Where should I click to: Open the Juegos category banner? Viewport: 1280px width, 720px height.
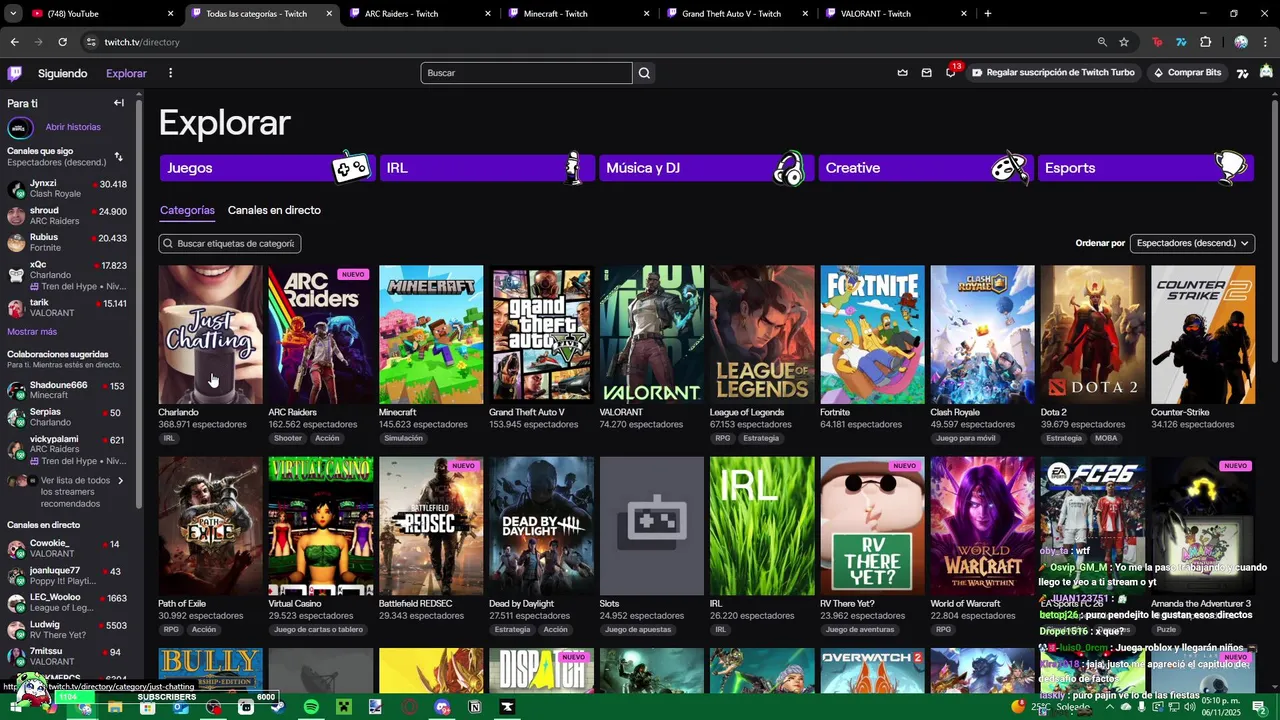tap(266, 168)
